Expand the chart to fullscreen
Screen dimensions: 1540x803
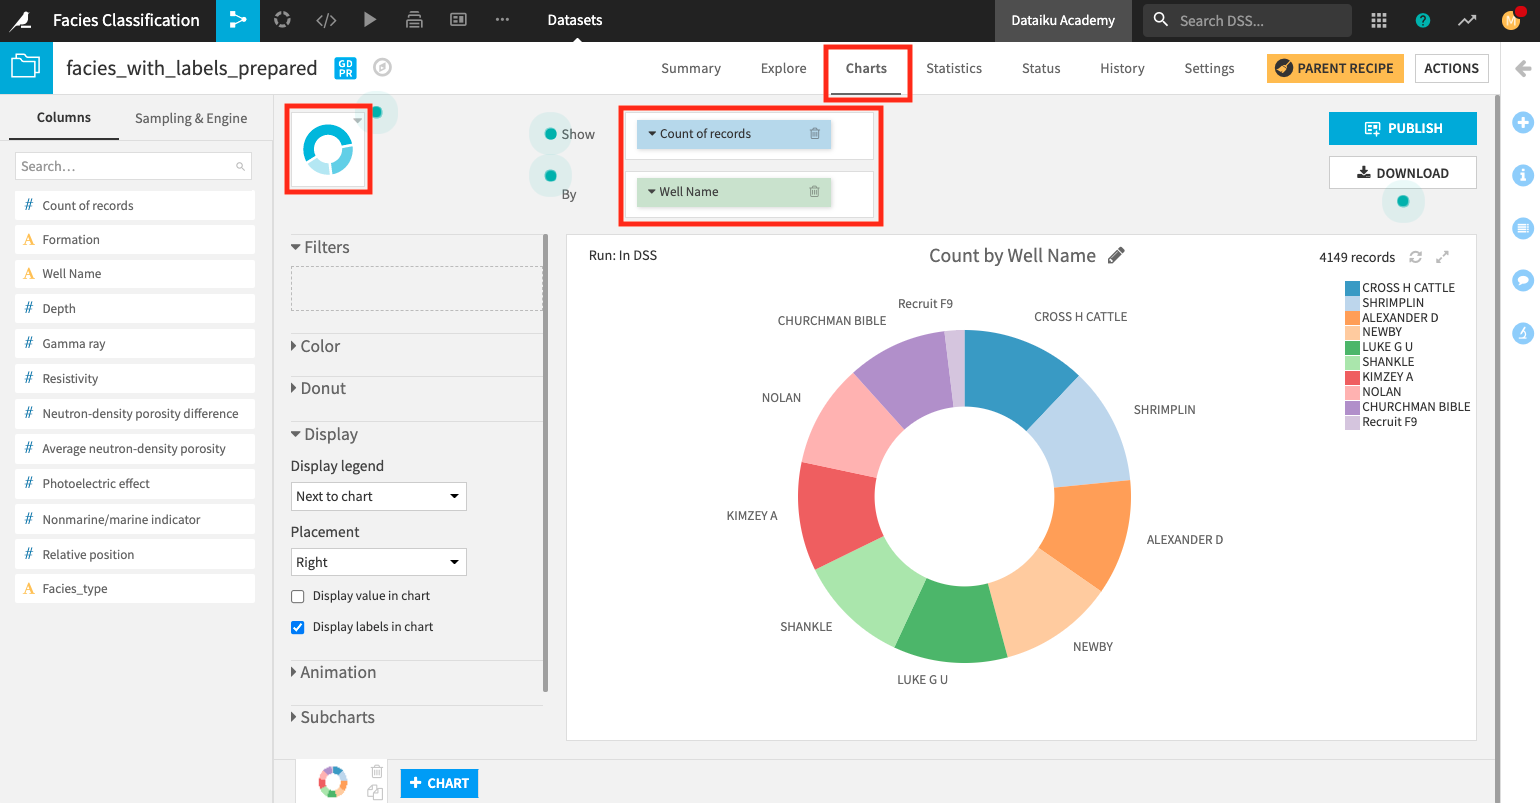[1442, 257]
